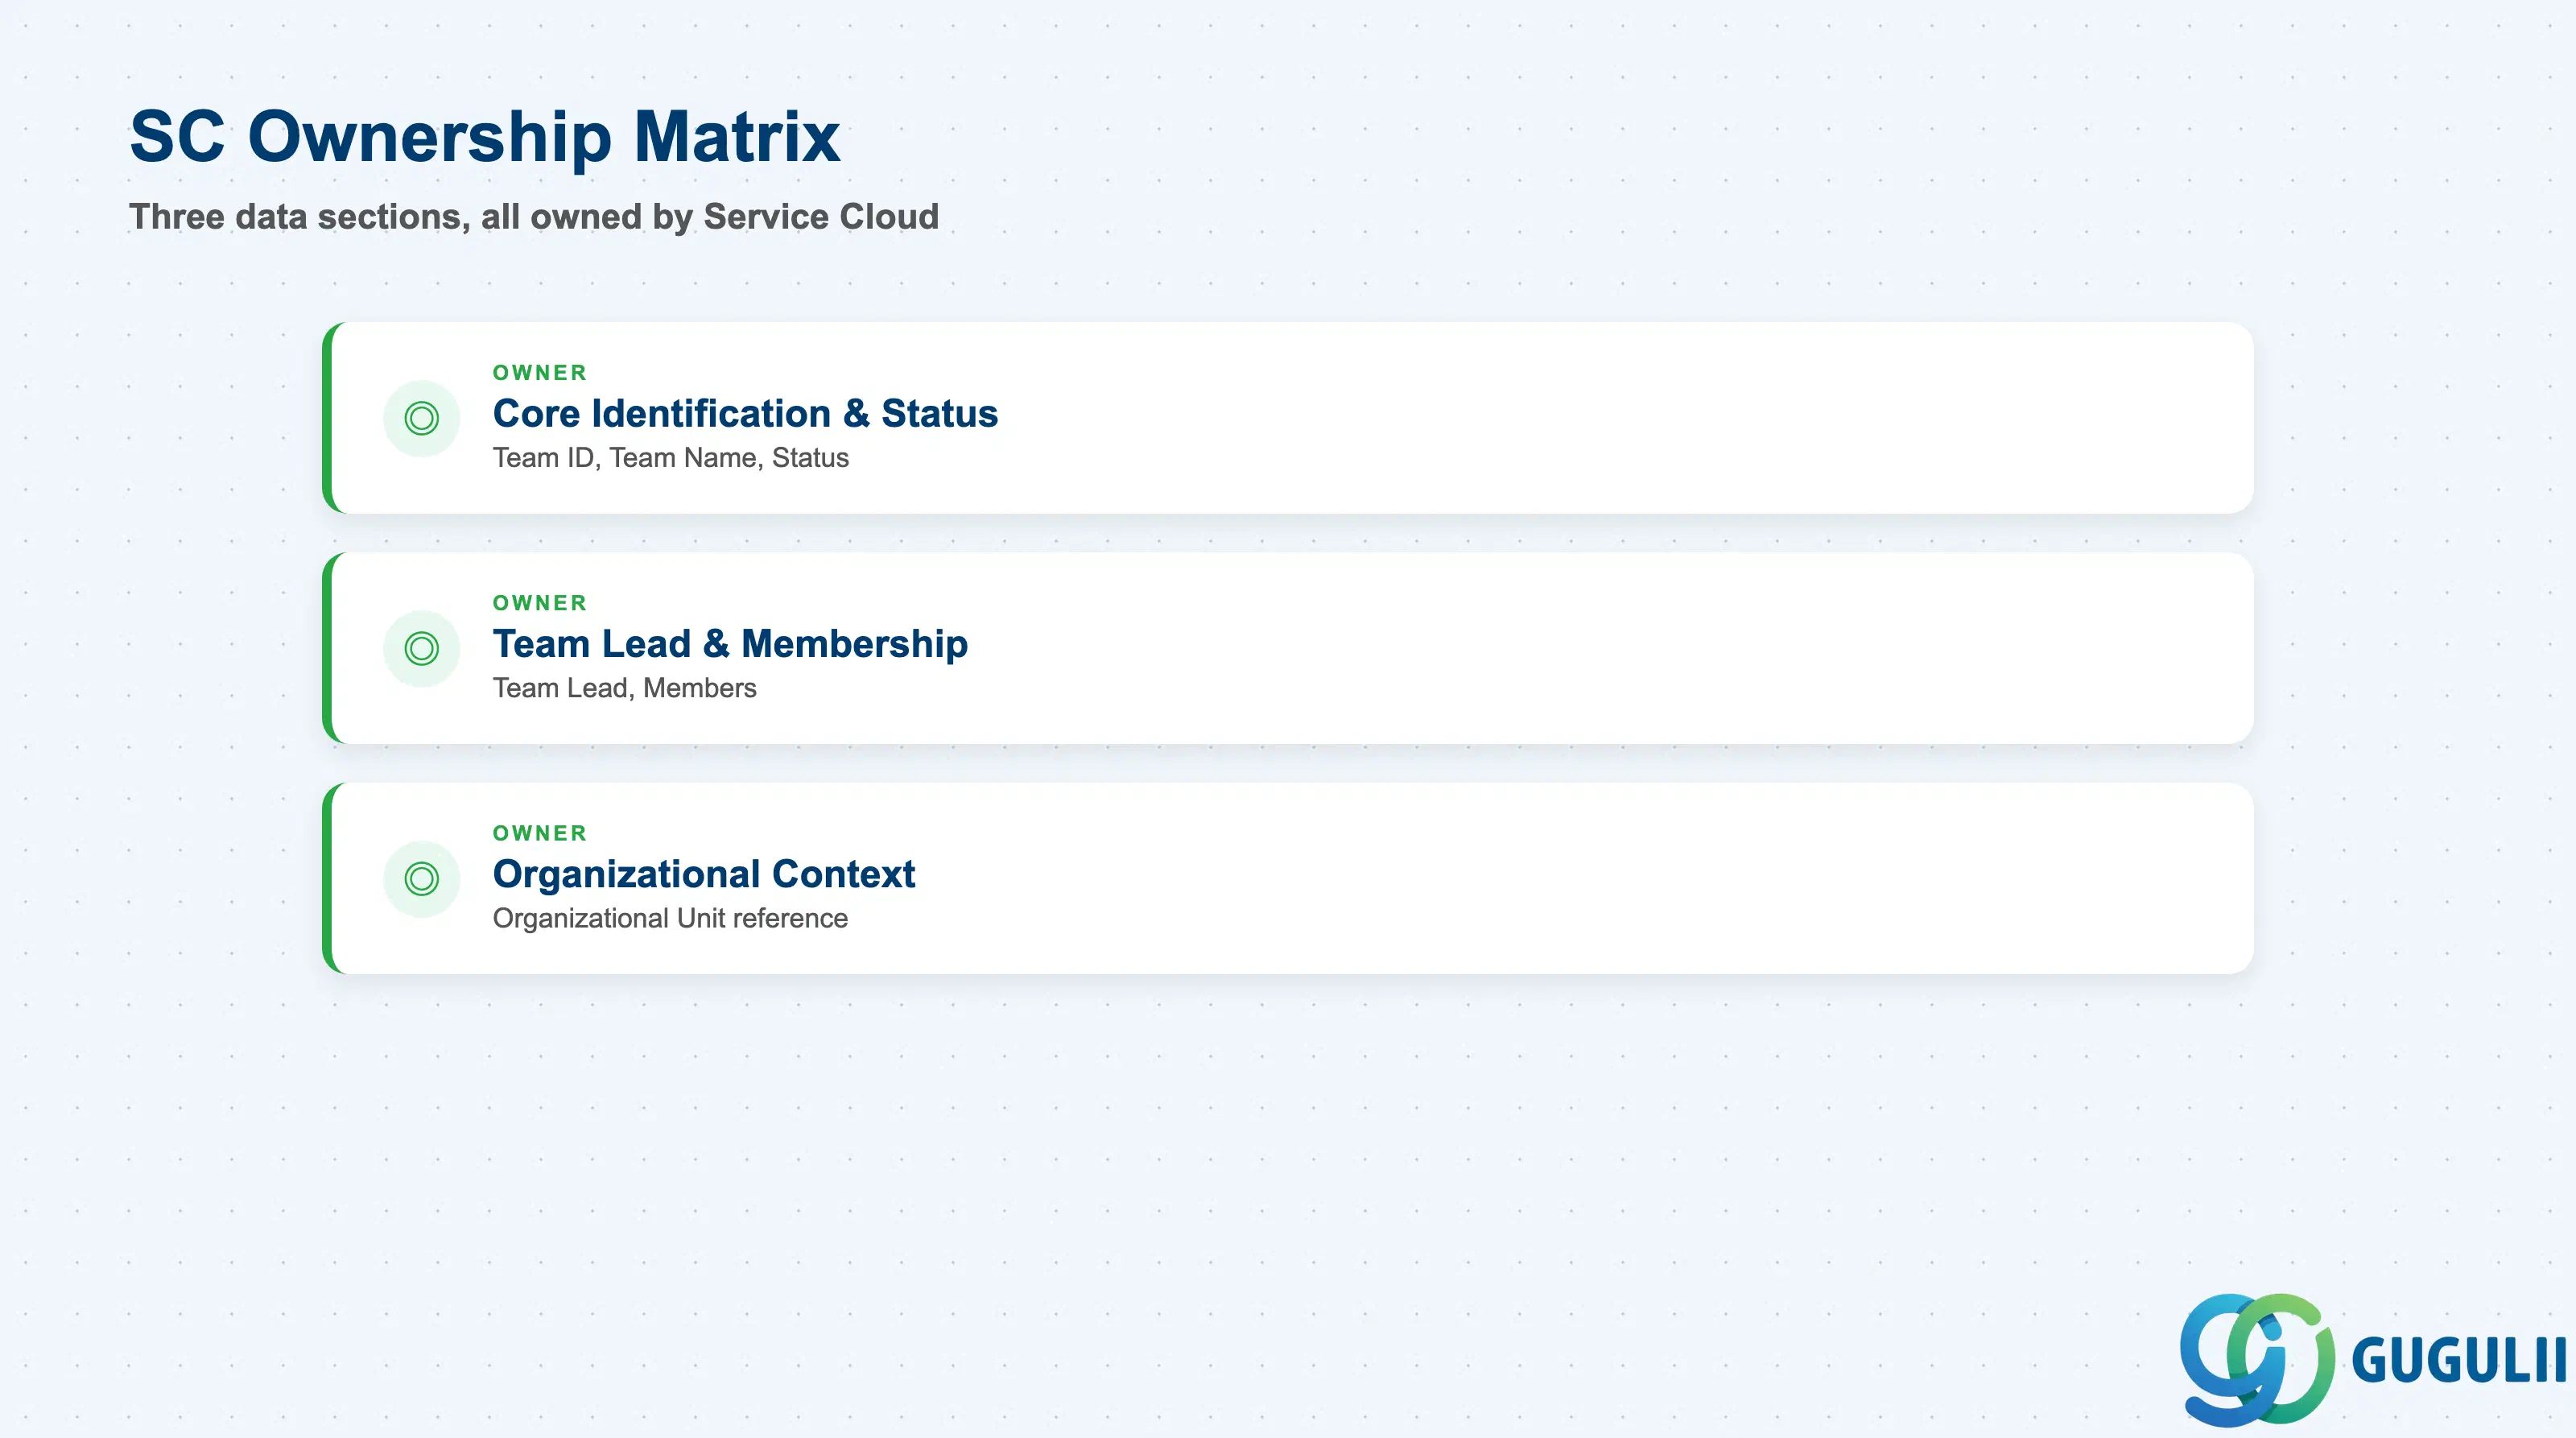Click the Organizational Context target icon
Screen dimensions: 2576x1438
point(421,878)
